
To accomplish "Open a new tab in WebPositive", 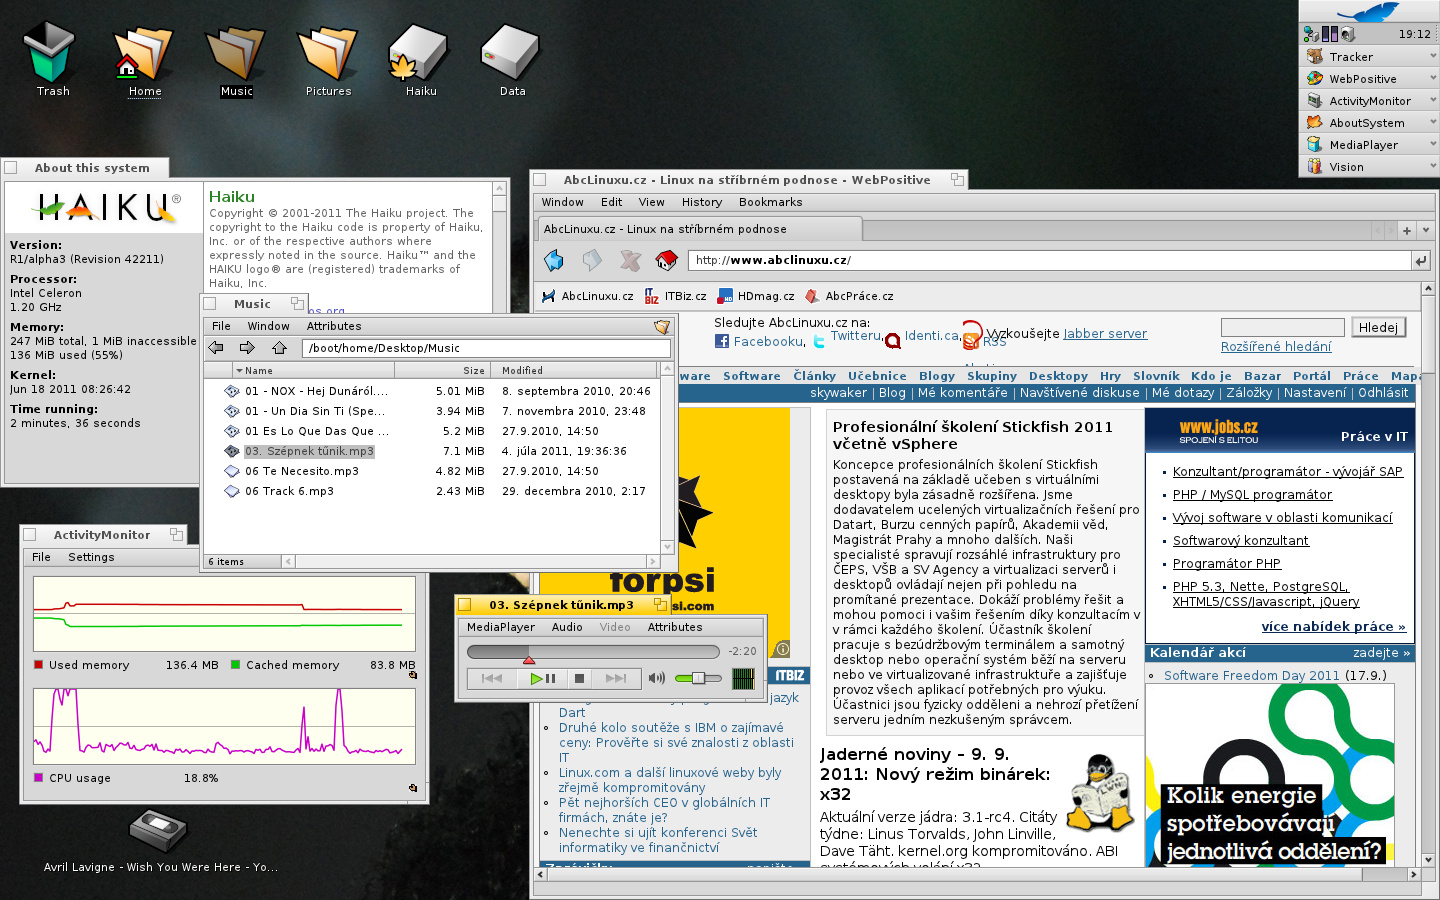I will pyautogui.click(x=1406, y=230).
